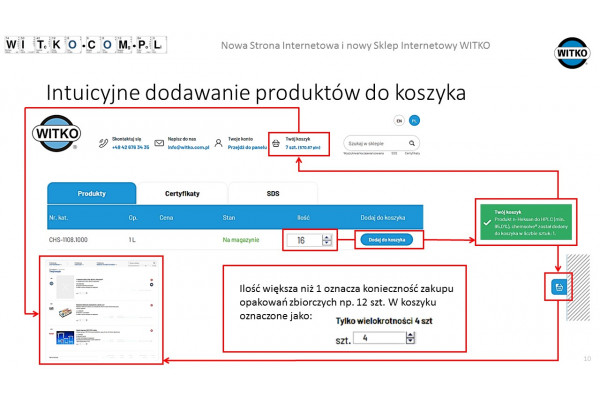Click the Nowa Strona Internetowa header text
This screenshot has height=400, width=600.
click(x=355, y=46)
